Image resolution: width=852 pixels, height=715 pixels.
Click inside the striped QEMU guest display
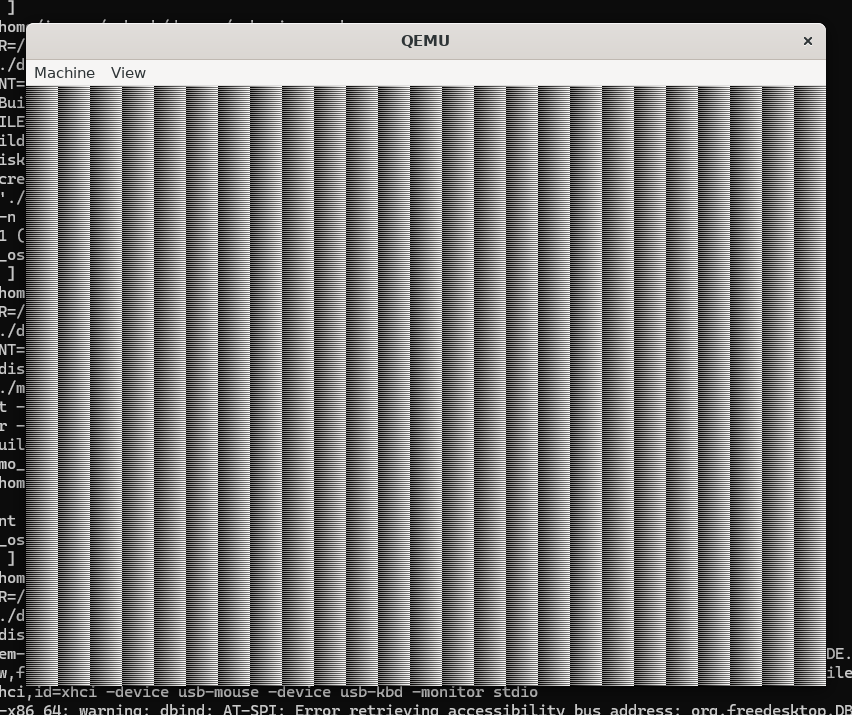(425, 385)
